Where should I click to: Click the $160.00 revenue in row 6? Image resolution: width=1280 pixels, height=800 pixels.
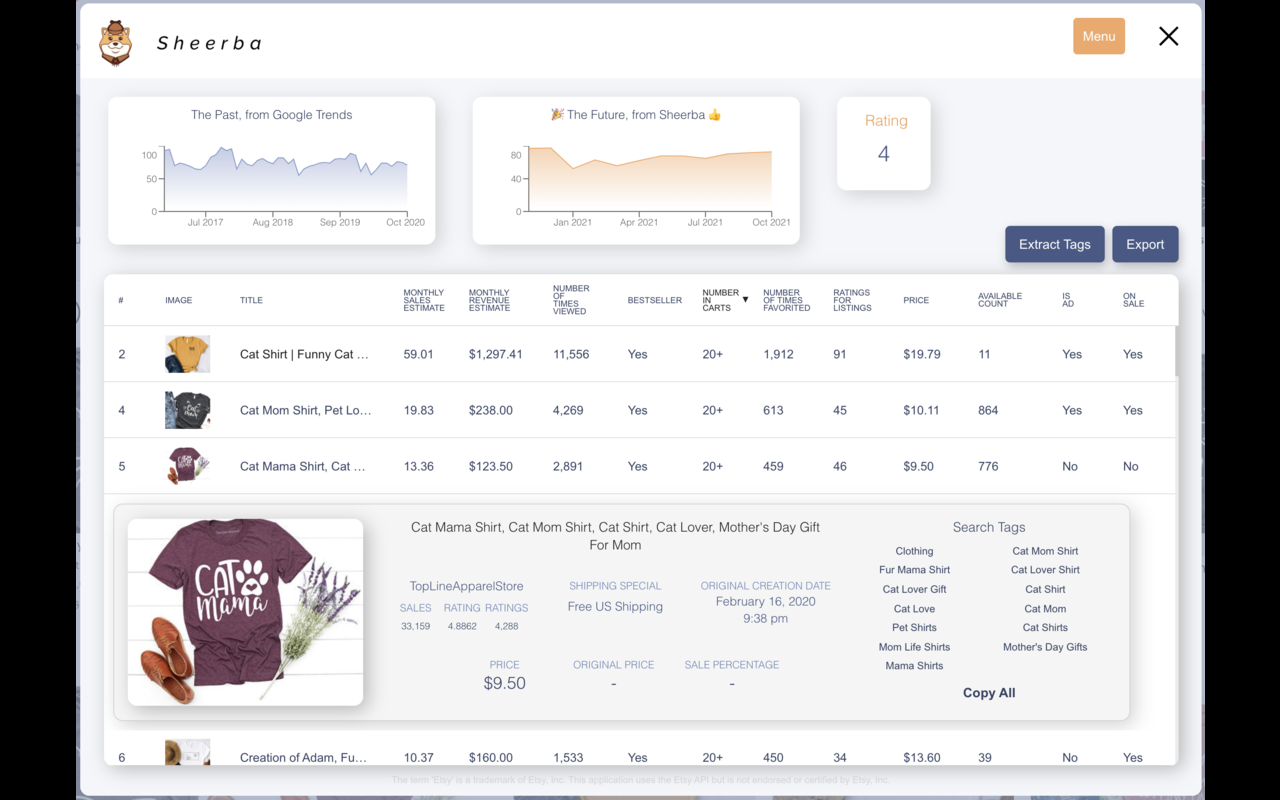491,758
